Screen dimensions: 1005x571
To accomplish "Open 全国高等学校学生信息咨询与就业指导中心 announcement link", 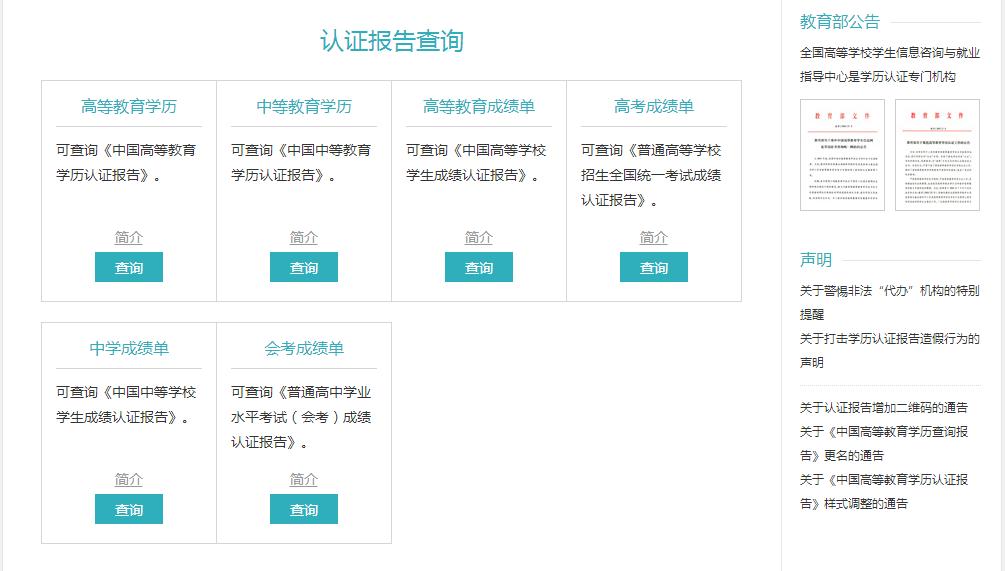I will (890, 65).
